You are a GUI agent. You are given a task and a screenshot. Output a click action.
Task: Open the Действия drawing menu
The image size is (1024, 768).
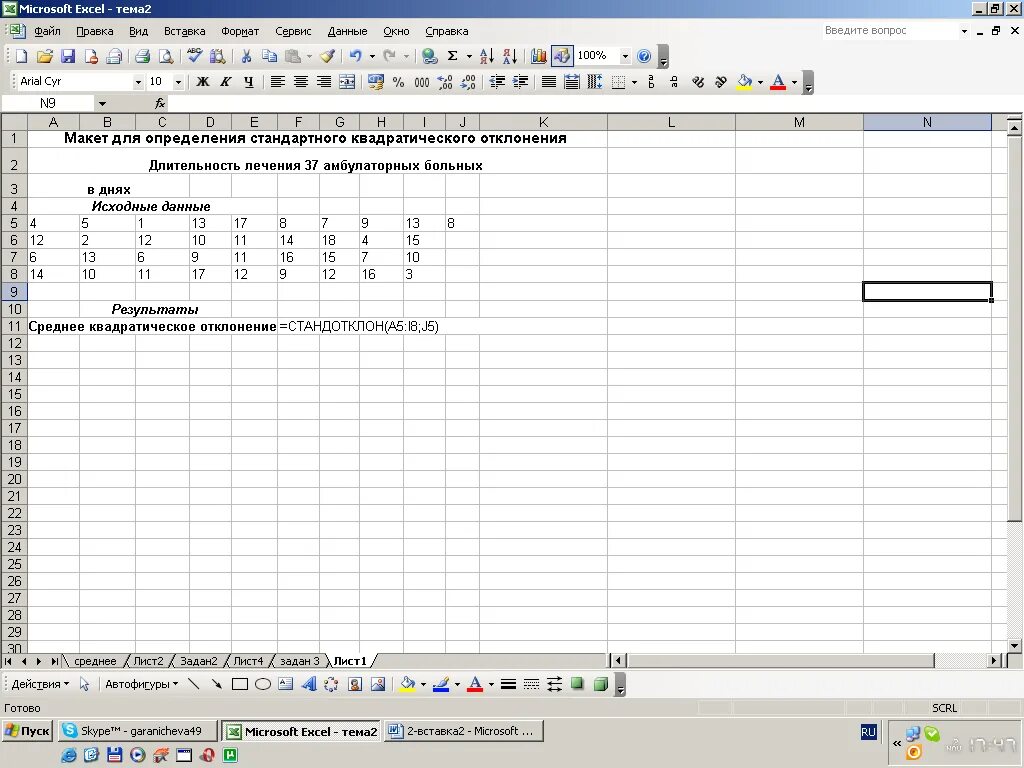tap(40, 684)
